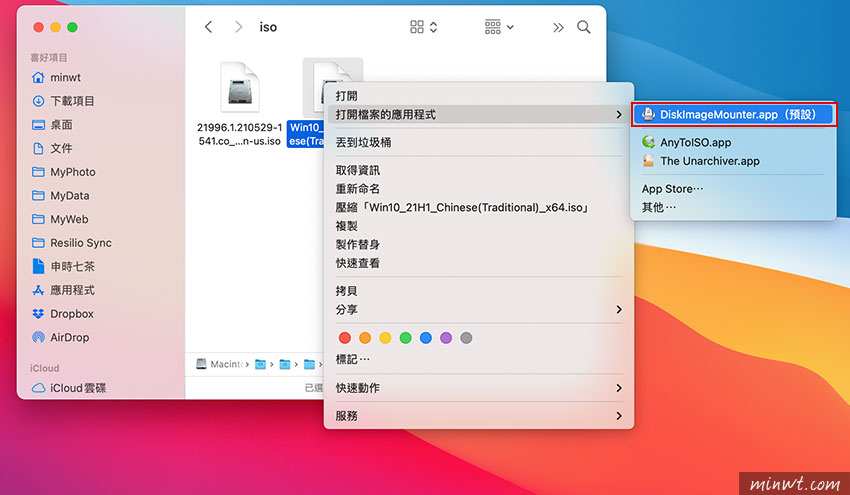Choose 複製 in the context menu
This screenshot has width=850, height=495.
[479, 226]
